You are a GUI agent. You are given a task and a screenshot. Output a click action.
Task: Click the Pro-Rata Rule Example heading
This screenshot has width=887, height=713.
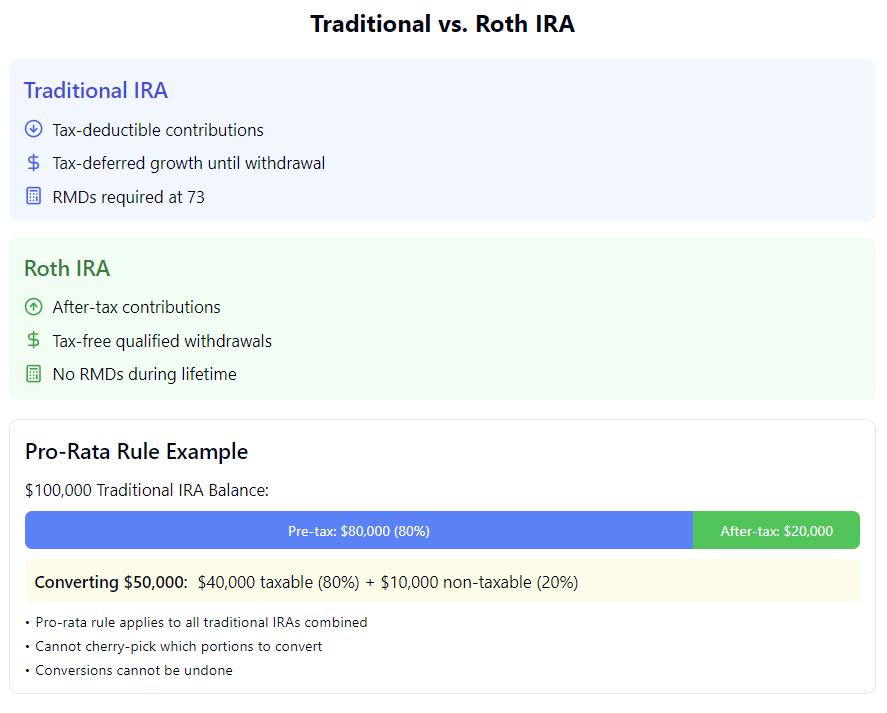click(x=136, y=452)
